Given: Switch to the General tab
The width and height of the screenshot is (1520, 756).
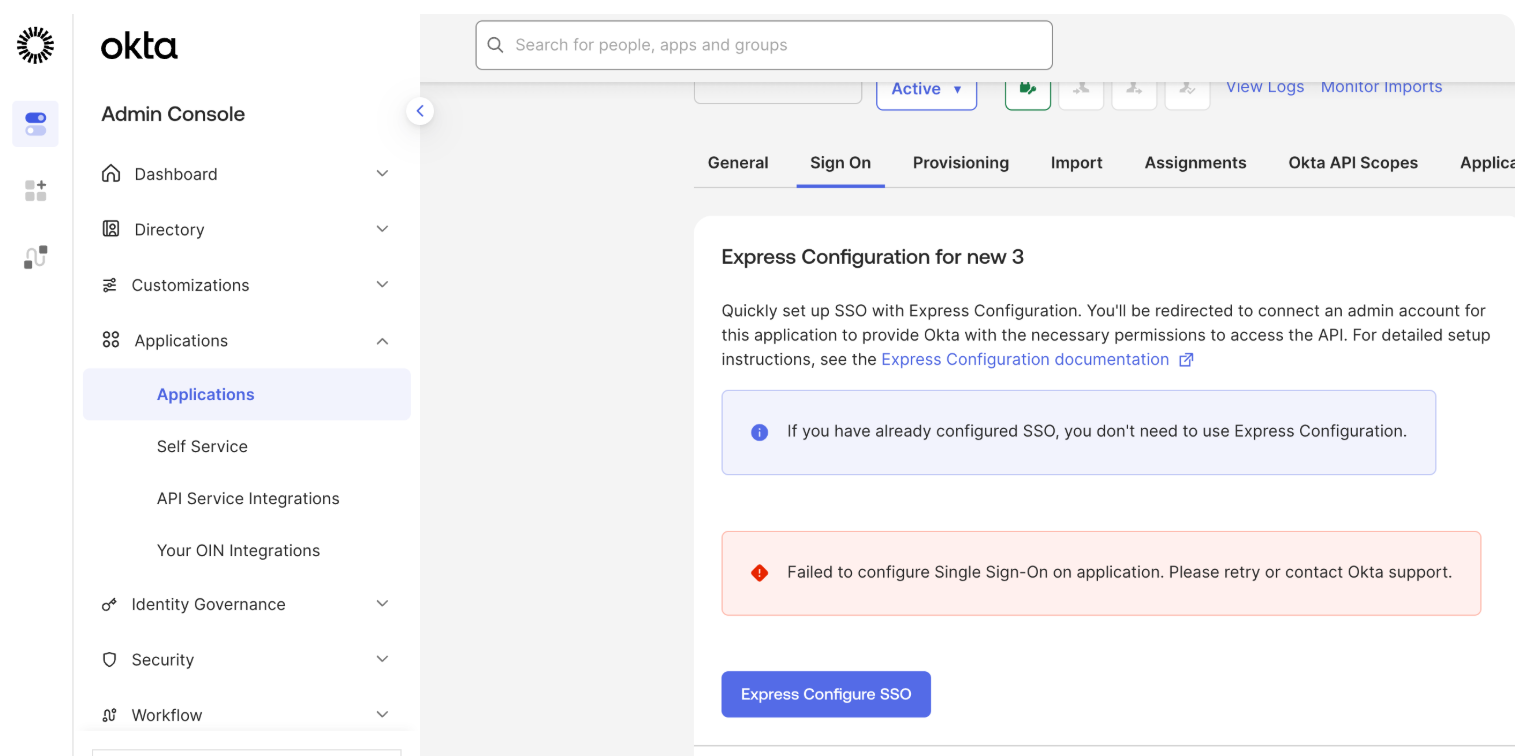Looking at the screenshot, I should coord(738,163).
